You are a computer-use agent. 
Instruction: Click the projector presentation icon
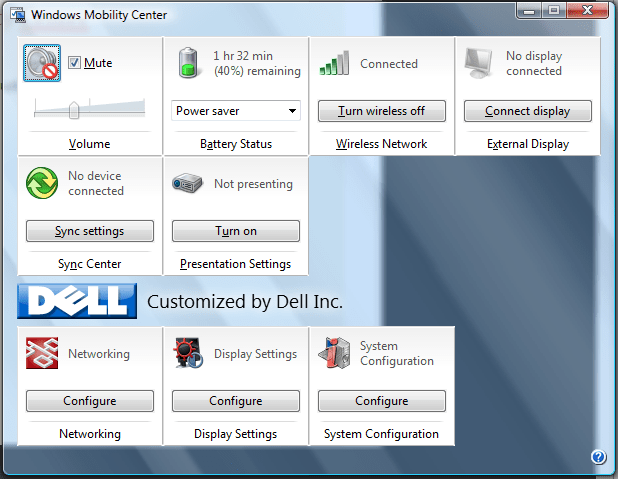pos(188,184)
